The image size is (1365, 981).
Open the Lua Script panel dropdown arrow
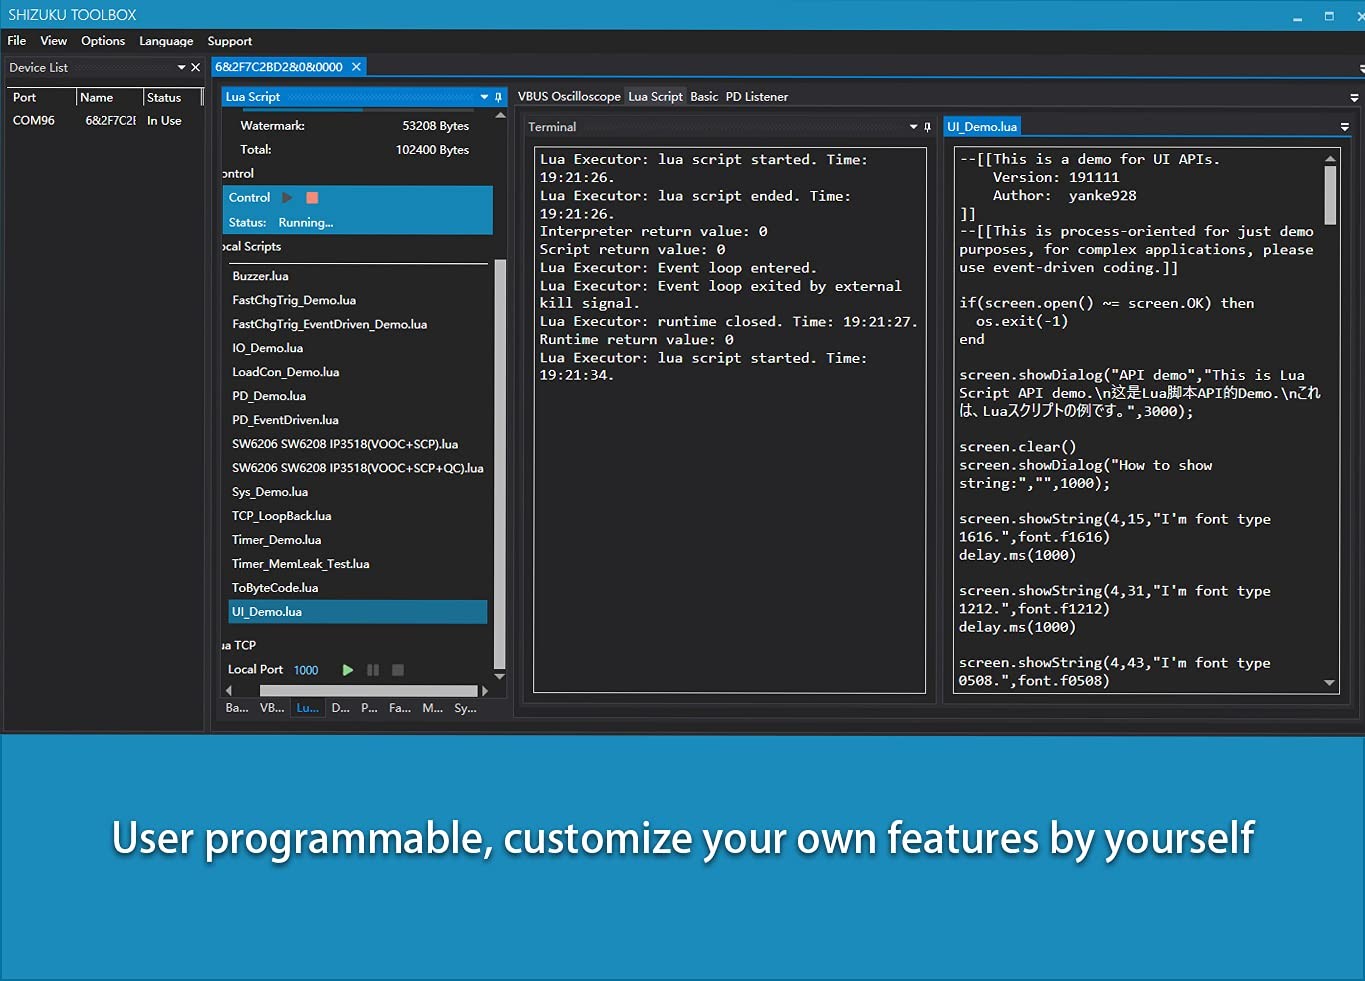484,97
